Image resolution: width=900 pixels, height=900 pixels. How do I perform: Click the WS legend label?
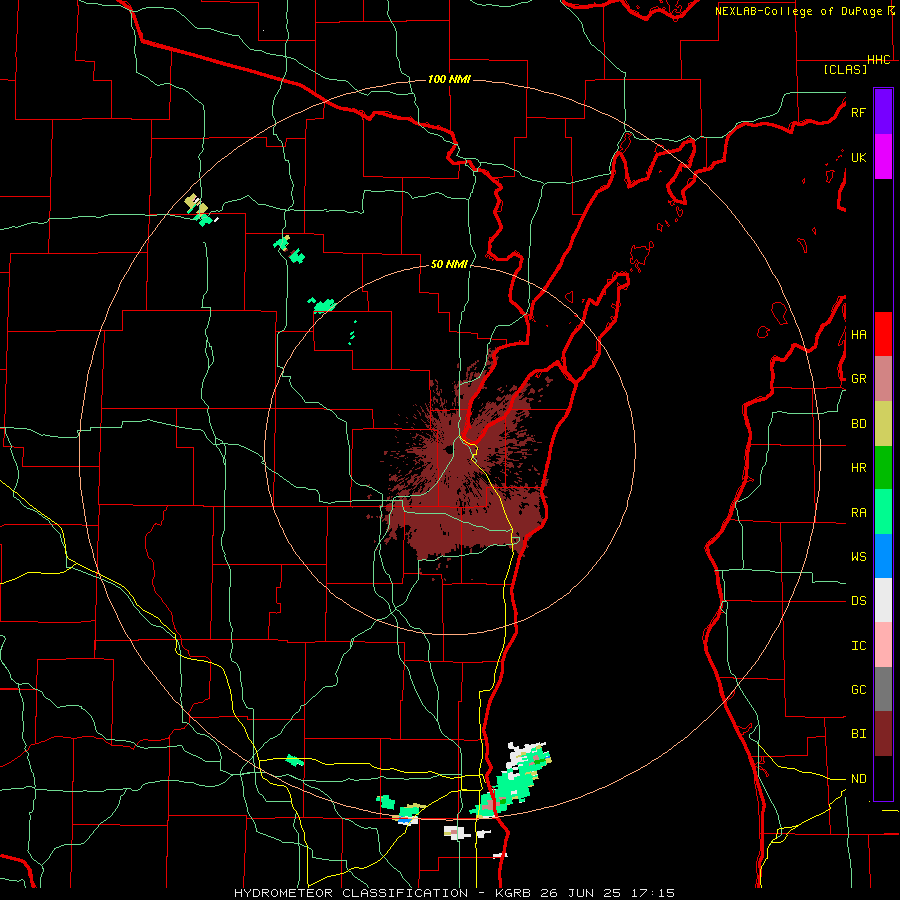[x=858, y=556]
